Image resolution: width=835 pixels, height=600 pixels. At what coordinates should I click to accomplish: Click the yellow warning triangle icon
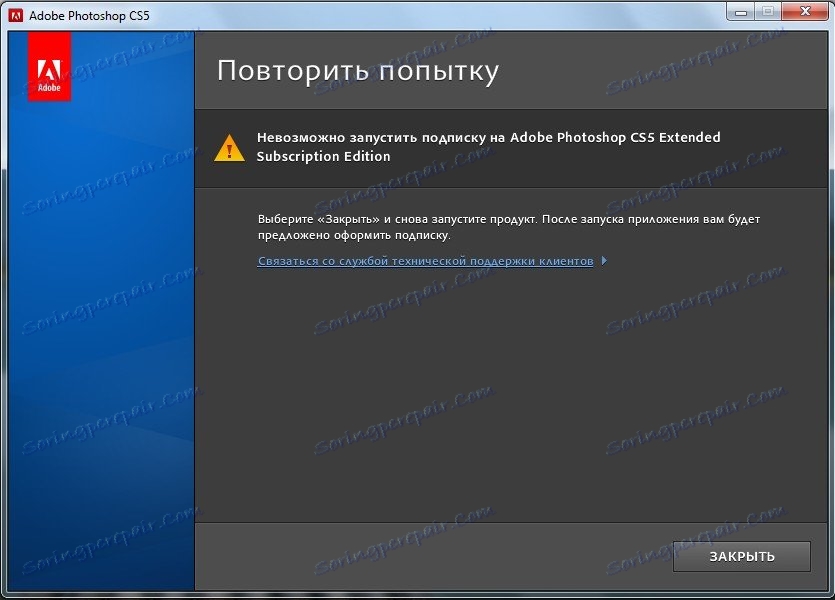click(x=229, y=148)
